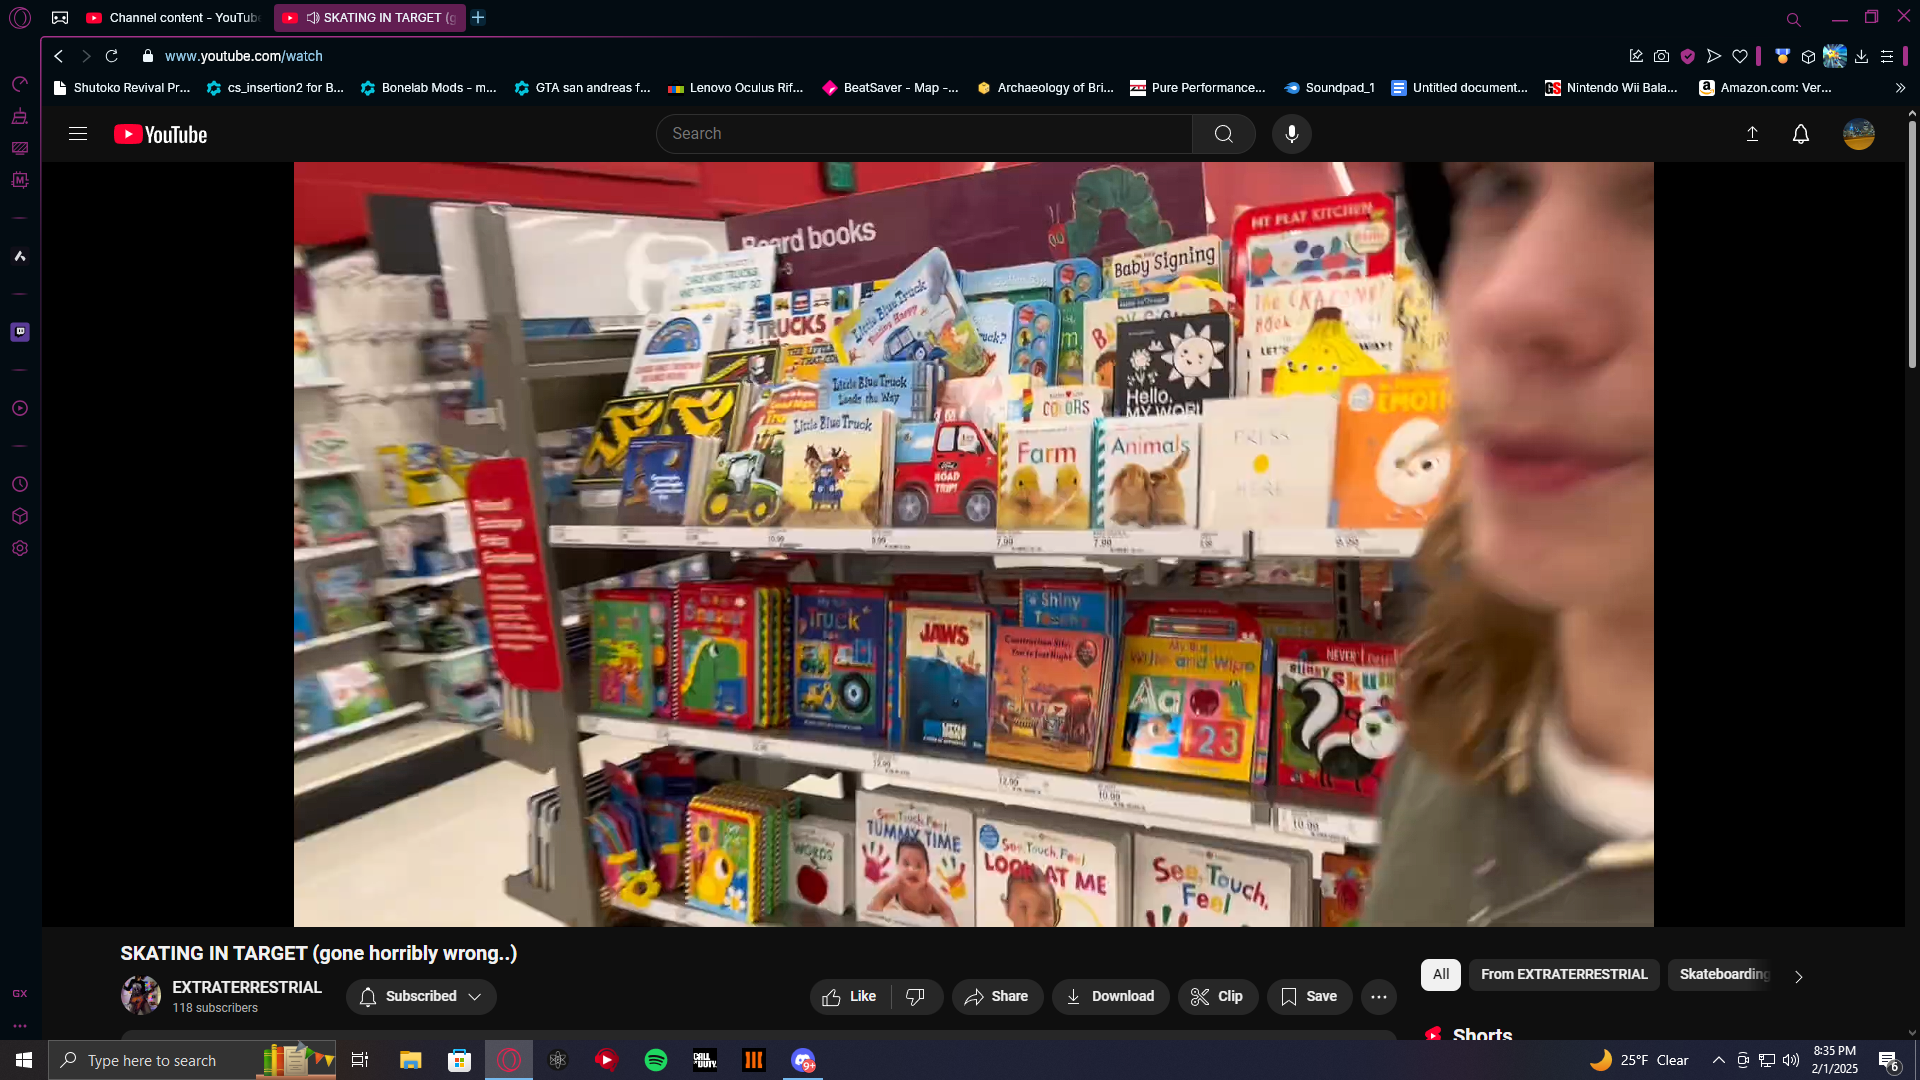
Task: Expand the Subscribed notification dropdown
Action: tap(421, 996)
